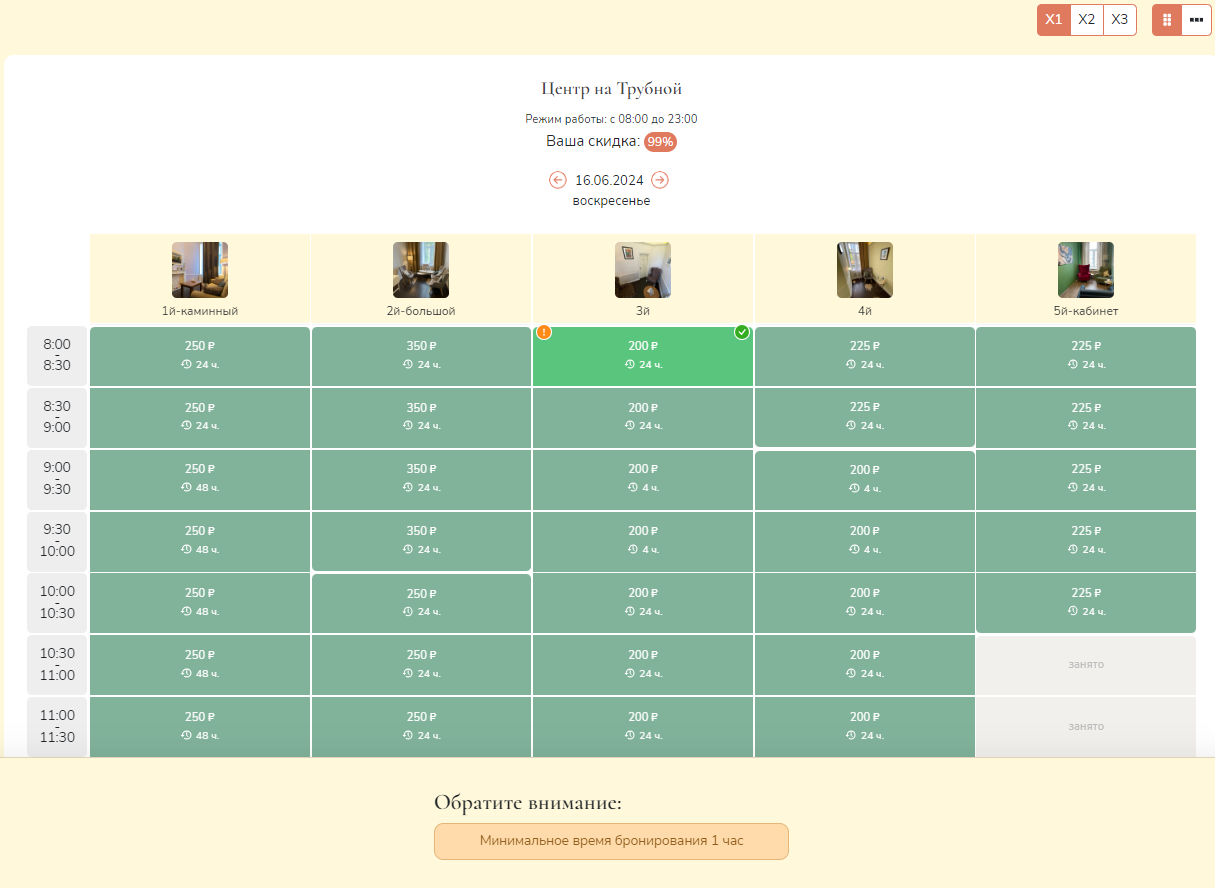Open photo of 5й-кабинет room
The height and width of the screenshot is (888, 1215).
tap(1086, 270)
